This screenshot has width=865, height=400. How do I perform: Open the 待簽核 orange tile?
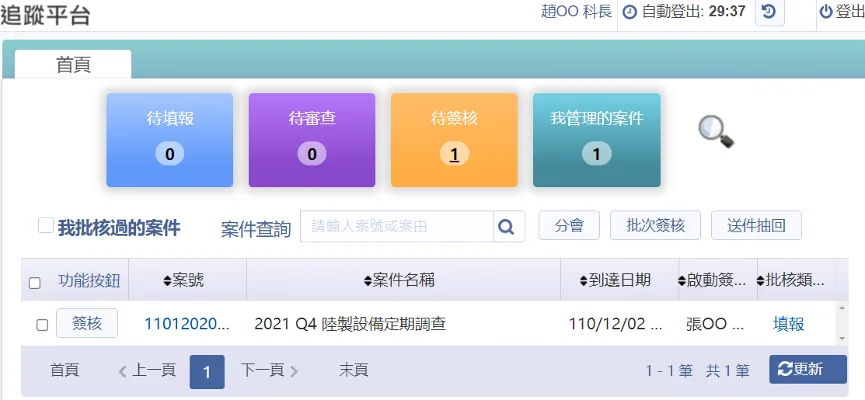click(454, 140)
